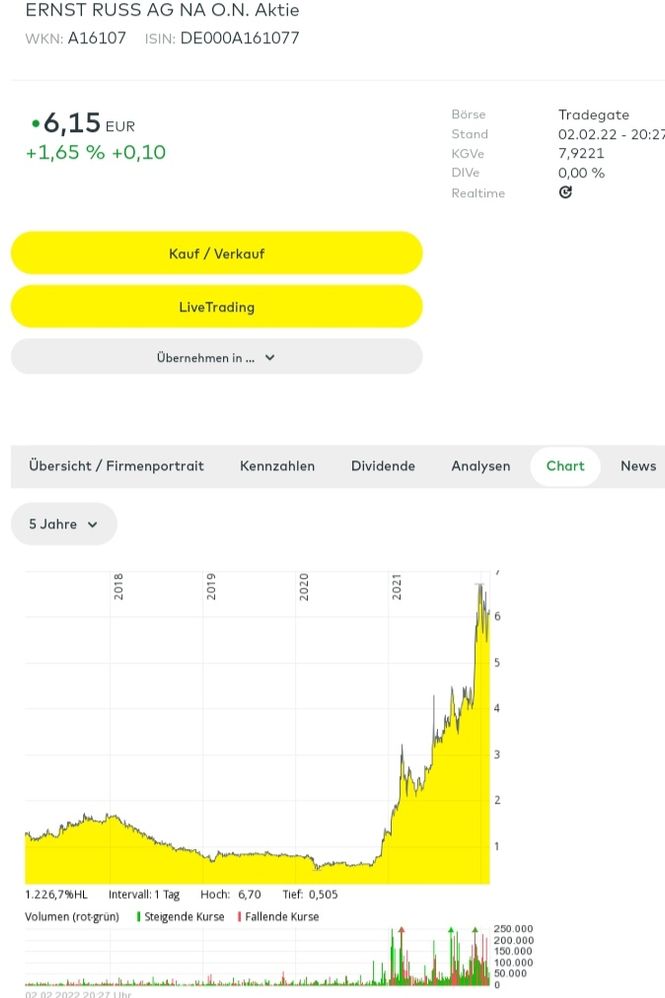The width and height of the screenshot is (665, 998).
Task: Open the Kennzahlen tab
Action: tap(277, 466)
